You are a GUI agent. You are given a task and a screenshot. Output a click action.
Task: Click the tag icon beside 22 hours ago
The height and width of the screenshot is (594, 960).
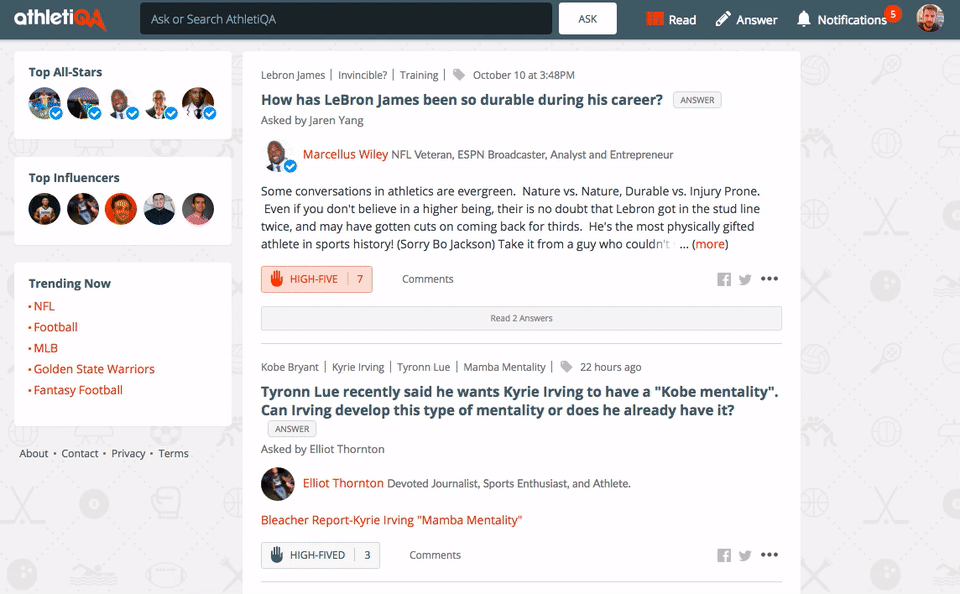pos(566,367)
